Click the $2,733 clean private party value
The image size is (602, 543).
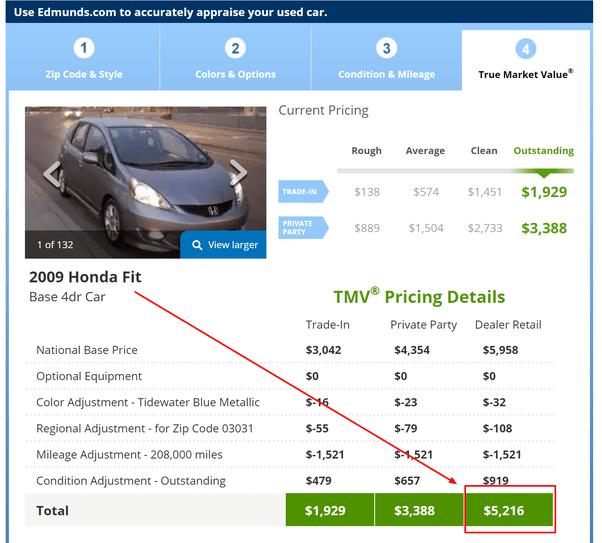[485, 228]
